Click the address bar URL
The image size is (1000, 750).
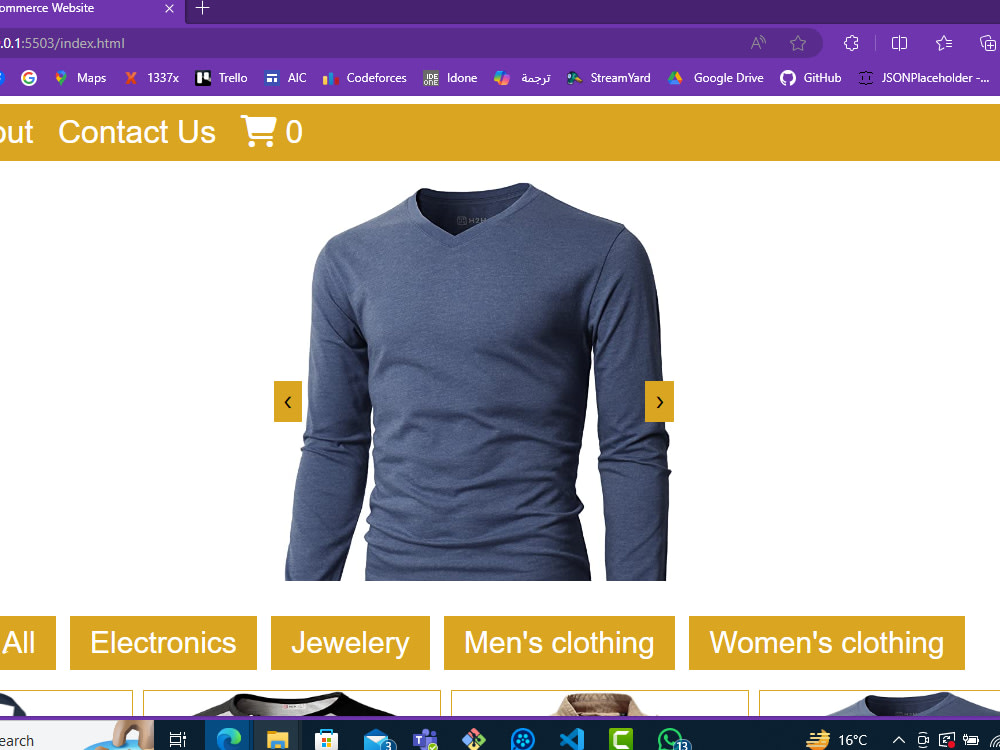[62, 43]
